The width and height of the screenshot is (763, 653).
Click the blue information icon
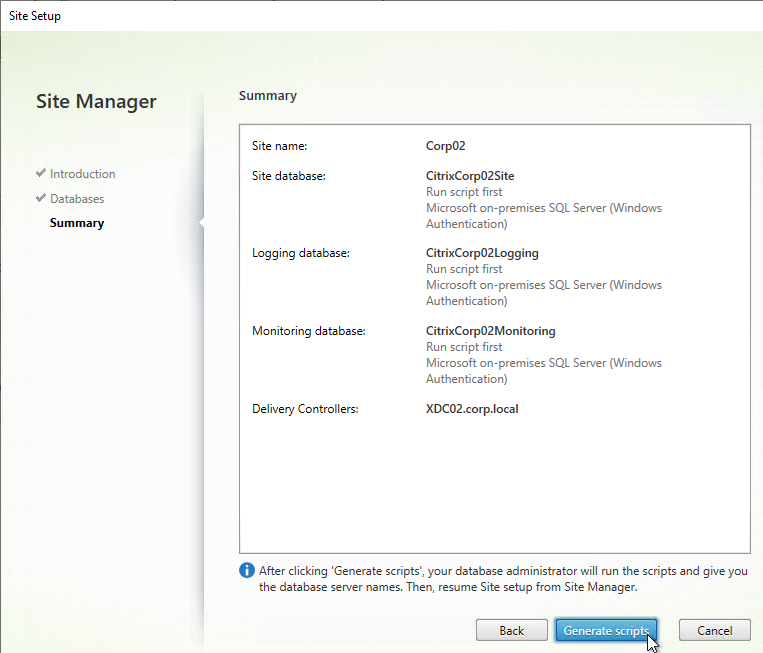tap(247, 570)
